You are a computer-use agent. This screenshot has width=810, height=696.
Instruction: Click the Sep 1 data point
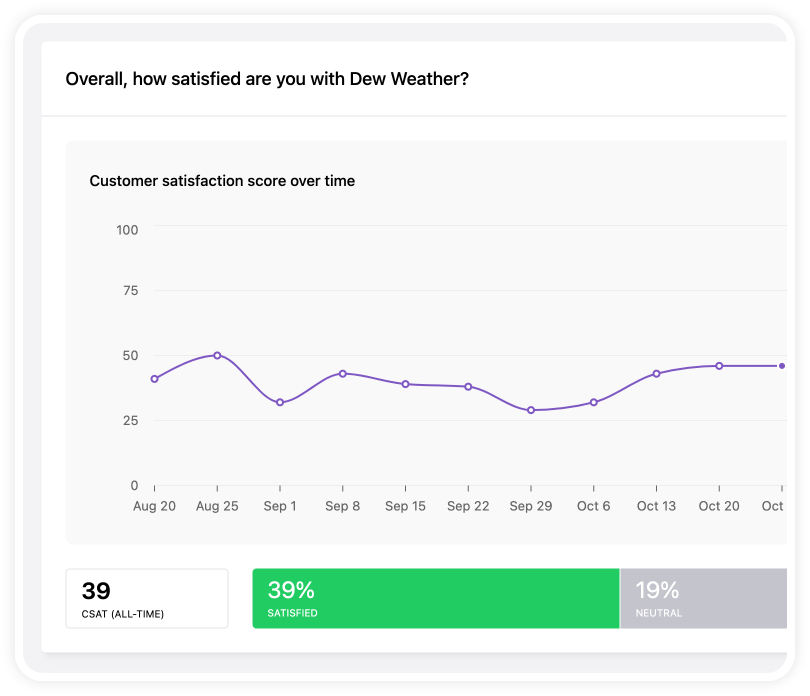[280, 403]
